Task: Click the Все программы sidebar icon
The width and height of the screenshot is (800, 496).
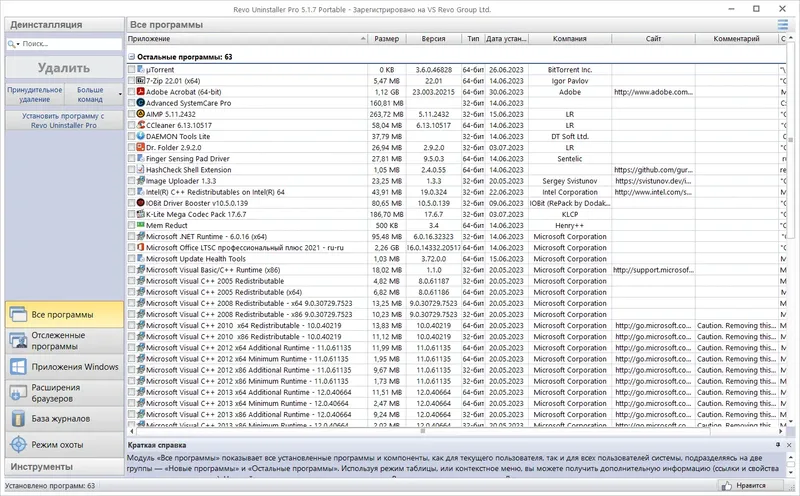Action: [18, 314]
